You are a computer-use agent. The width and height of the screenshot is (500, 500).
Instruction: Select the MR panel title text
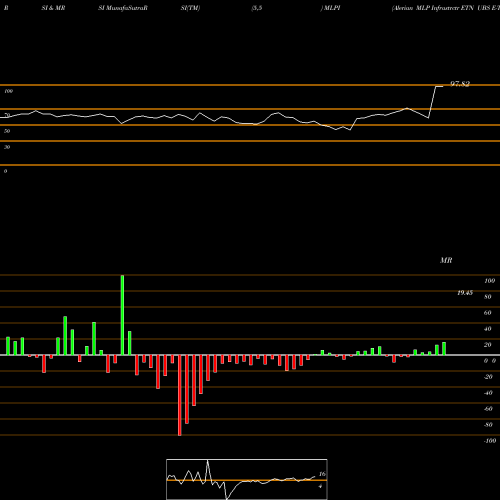446,260
